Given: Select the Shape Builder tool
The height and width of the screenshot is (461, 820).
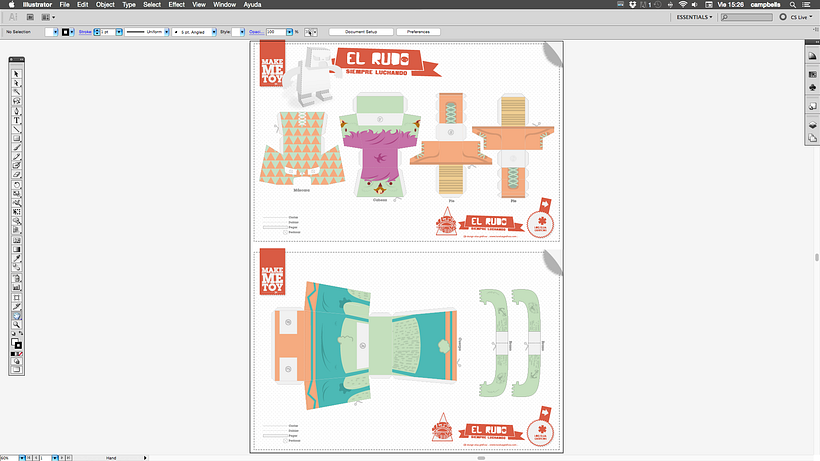Looking at the screenshot, I should click(16, 221).
